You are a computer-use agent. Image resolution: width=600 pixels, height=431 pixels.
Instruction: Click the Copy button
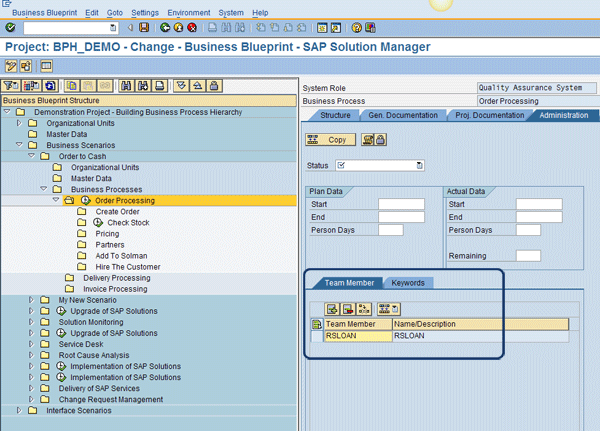(x=331, y=140)
